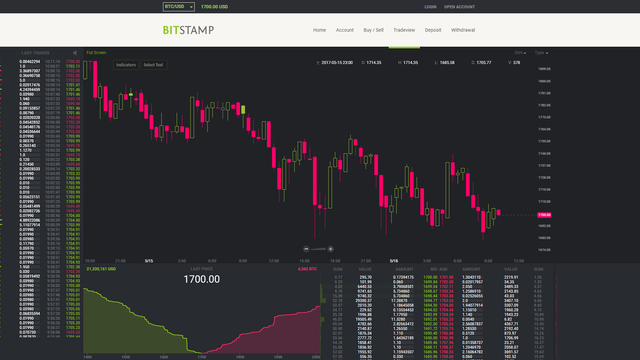The height and width of the screenshot is (360, 640).
Task: Click the Select Tool button
Action: click(153, 65)
